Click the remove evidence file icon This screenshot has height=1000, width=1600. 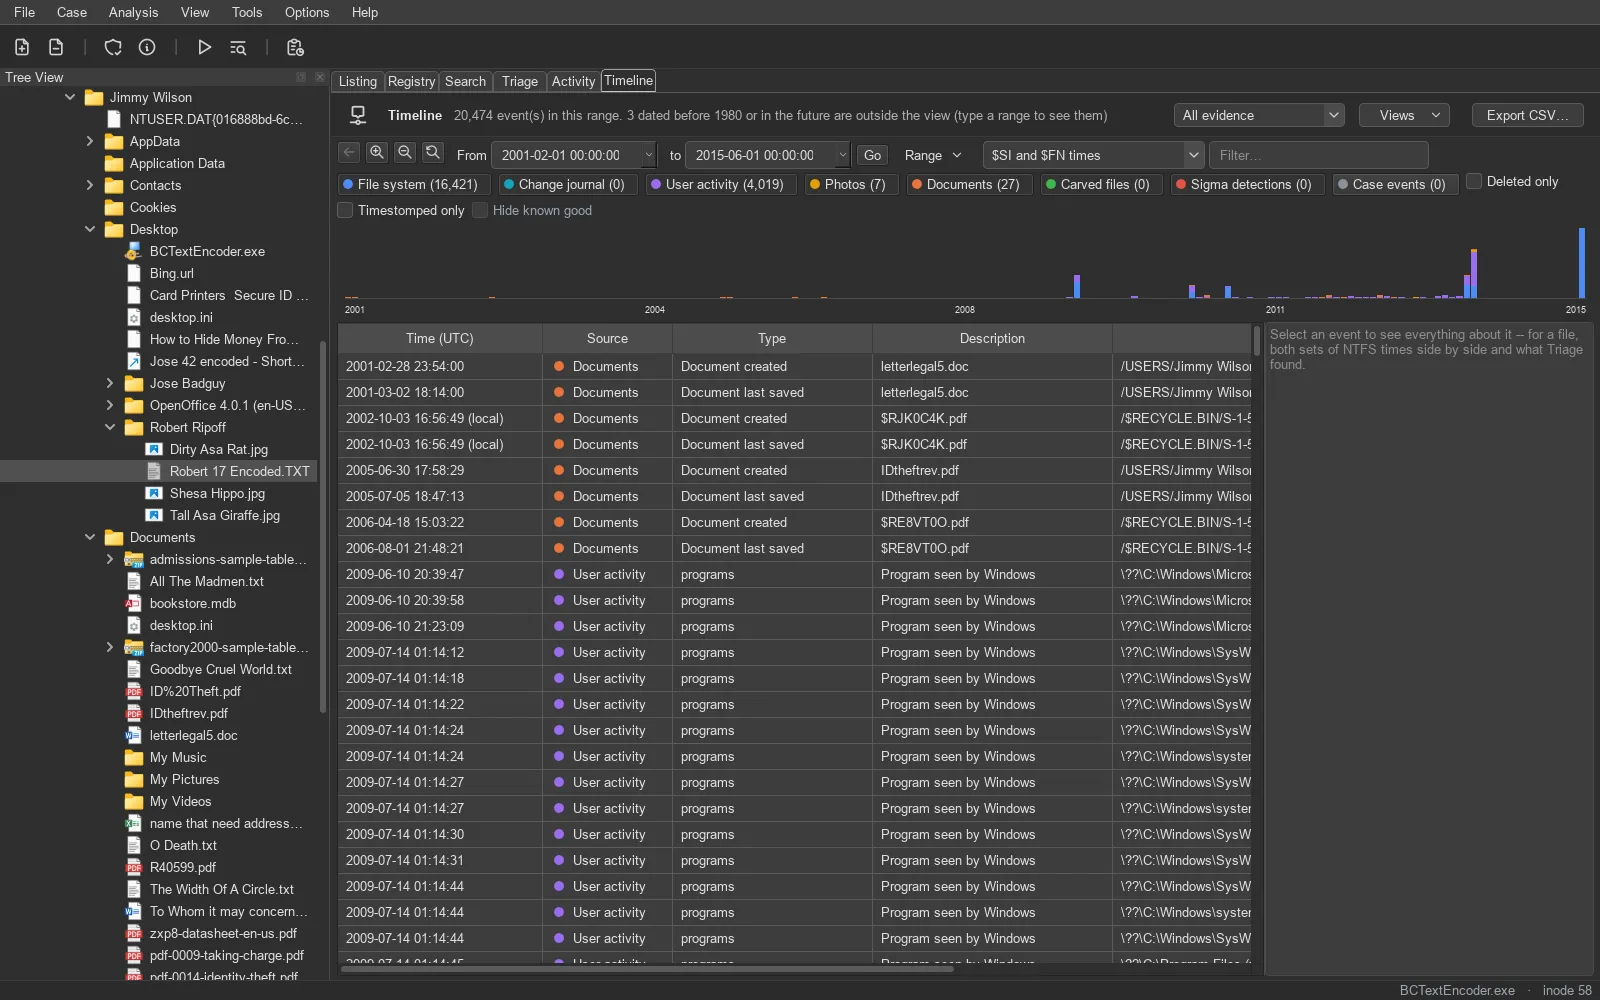click(x=56, y=47)
